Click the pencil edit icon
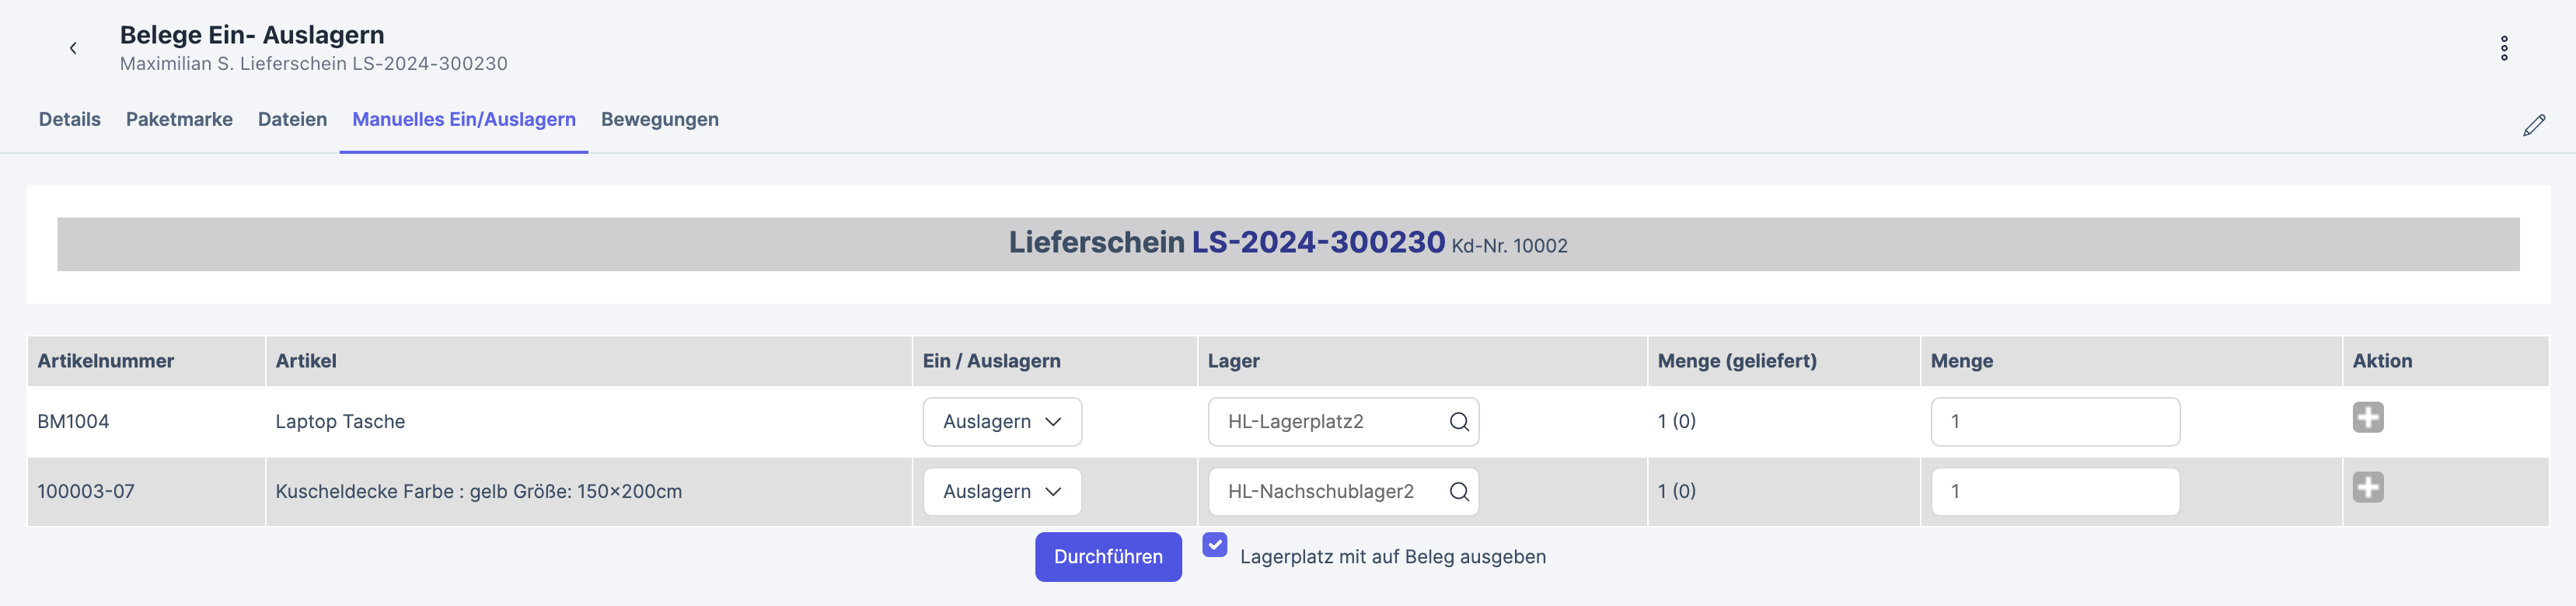This screenshot has width=2576, height=606. pyautogui.click(x=2533, y=125)
